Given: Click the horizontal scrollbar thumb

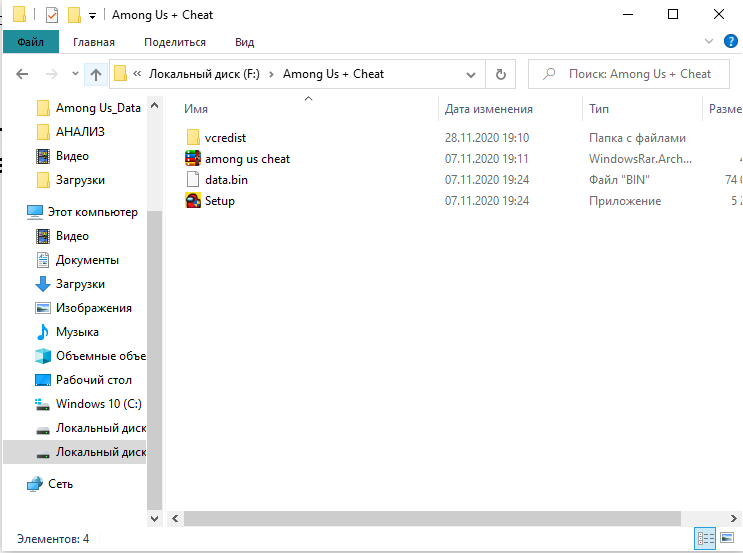Looking at the screenshot, I should click(432, 518).
